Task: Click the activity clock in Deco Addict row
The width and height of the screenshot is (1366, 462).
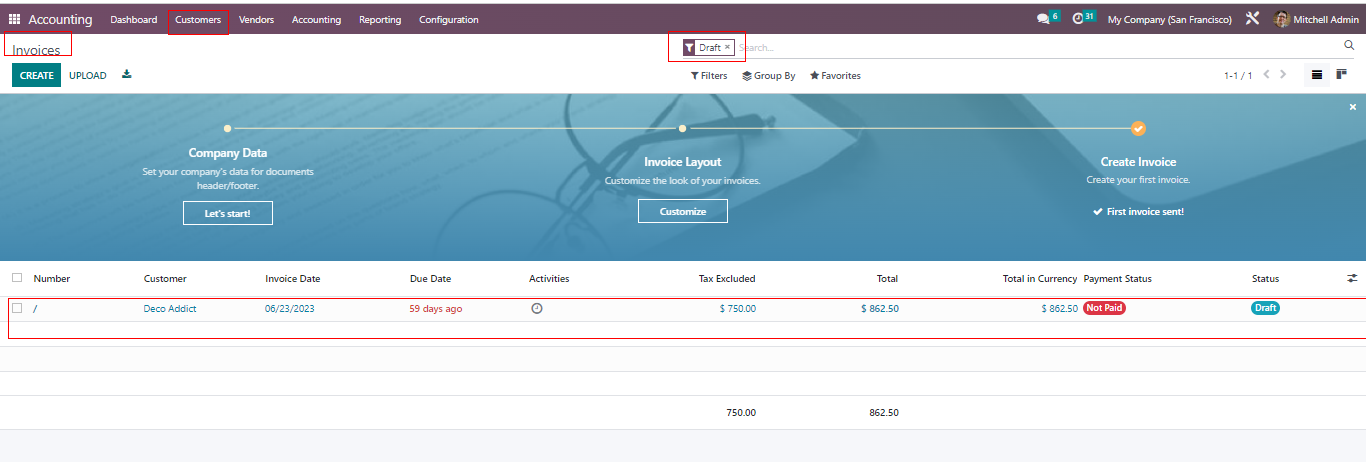Action: click(x=537, y=309)
